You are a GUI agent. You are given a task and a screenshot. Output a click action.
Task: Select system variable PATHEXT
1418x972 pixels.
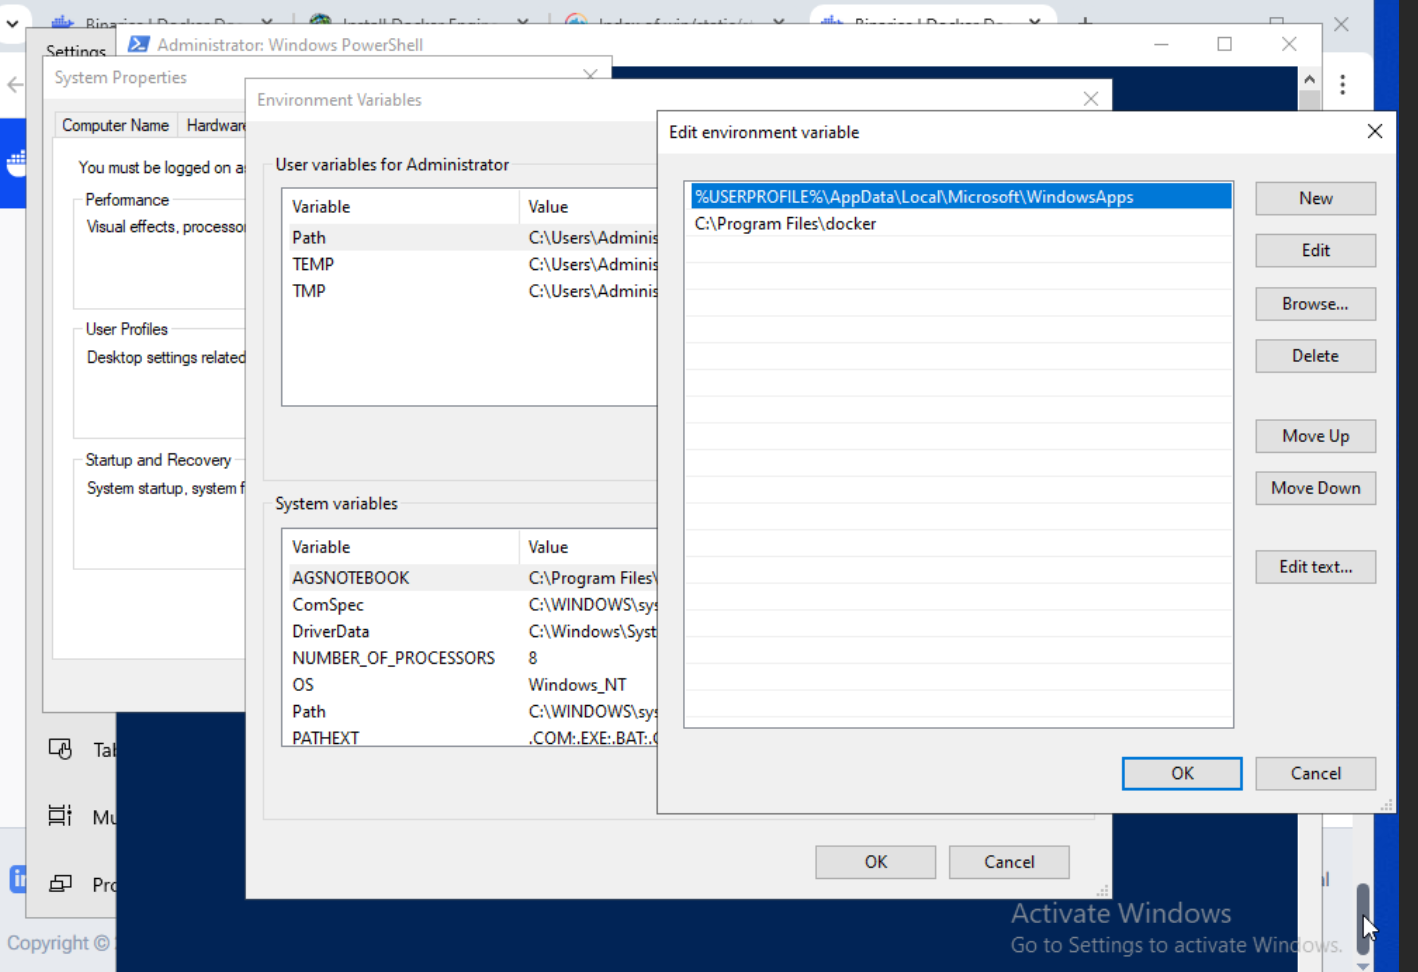[470, 738]
